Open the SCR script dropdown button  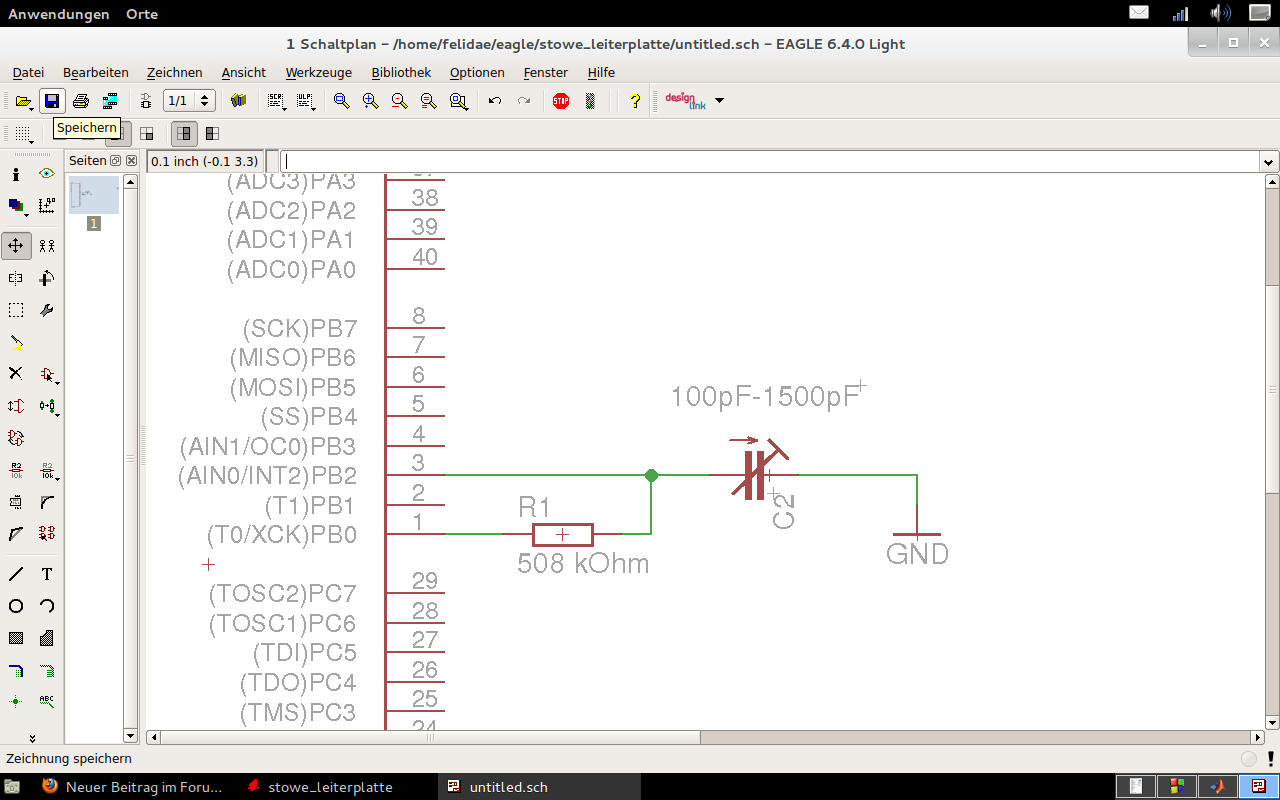[276, 101]
